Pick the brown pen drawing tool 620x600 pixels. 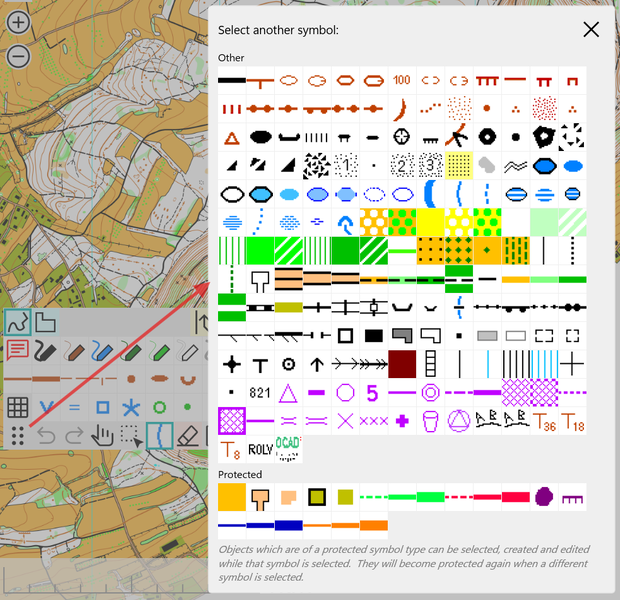pyautogui.click(x=74, y=351)
